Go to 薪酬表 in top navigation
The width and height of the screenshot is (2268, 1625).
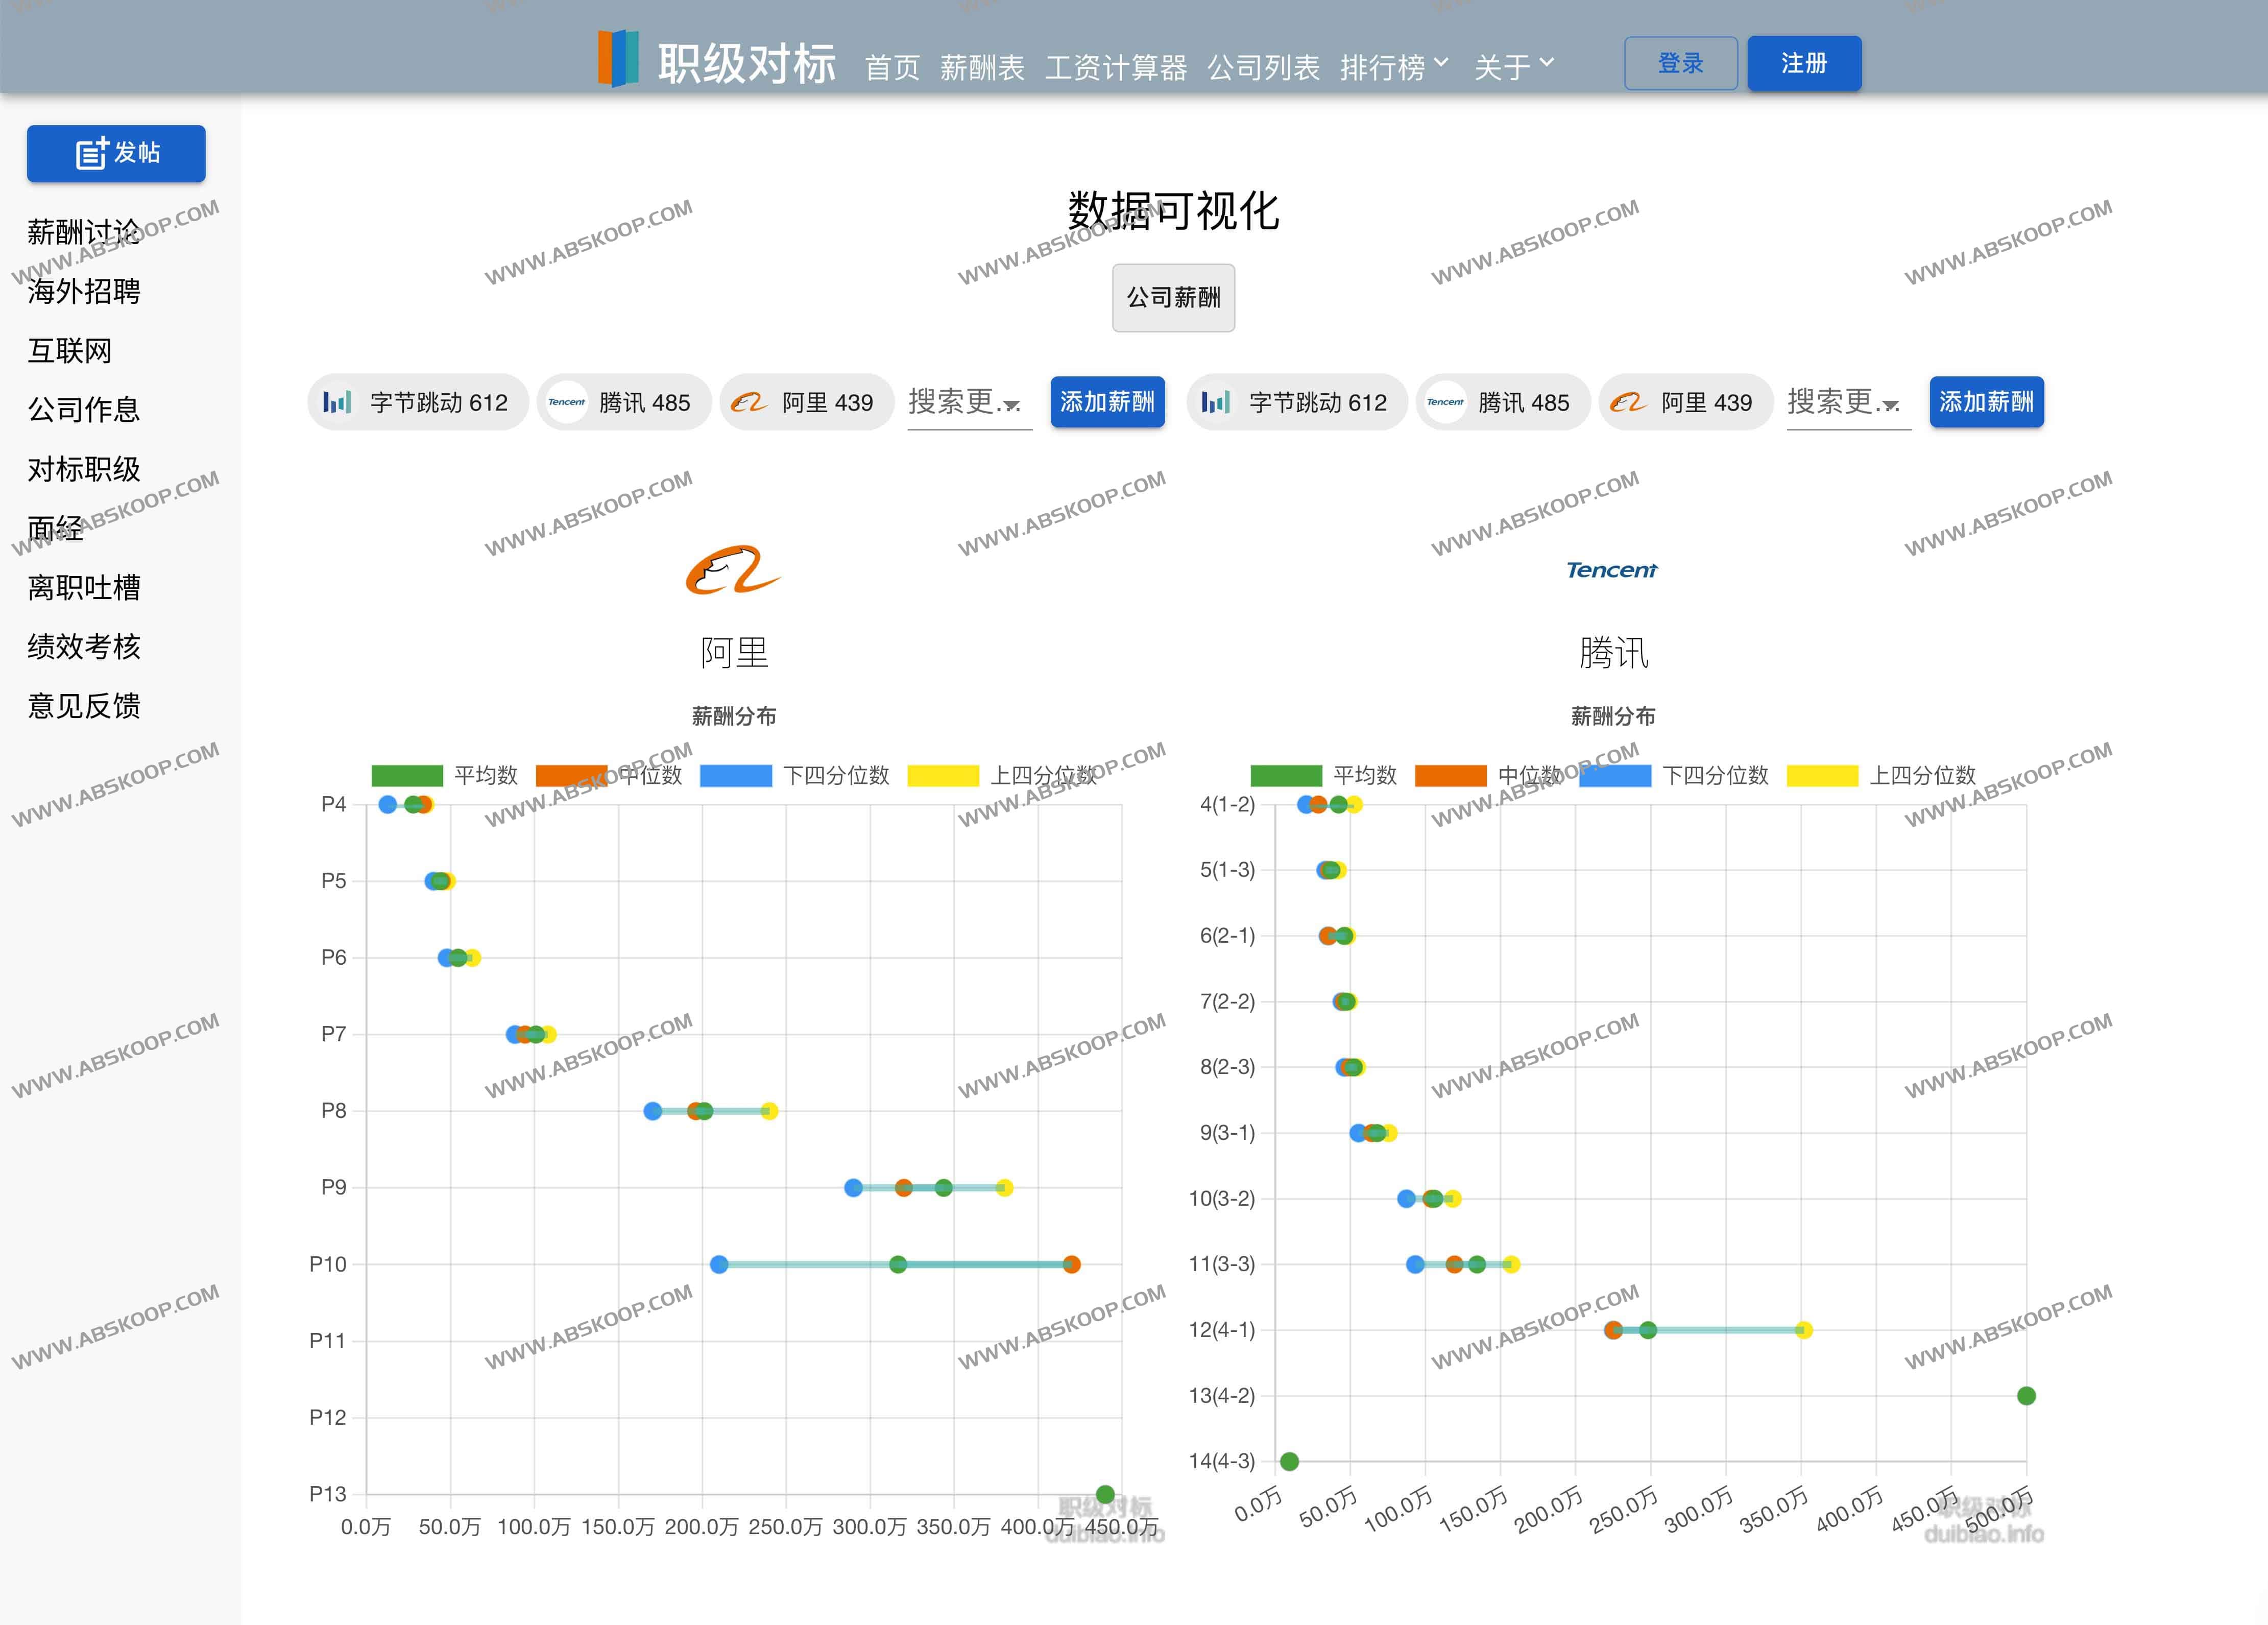pyautogui.click(x=982, y=67)
